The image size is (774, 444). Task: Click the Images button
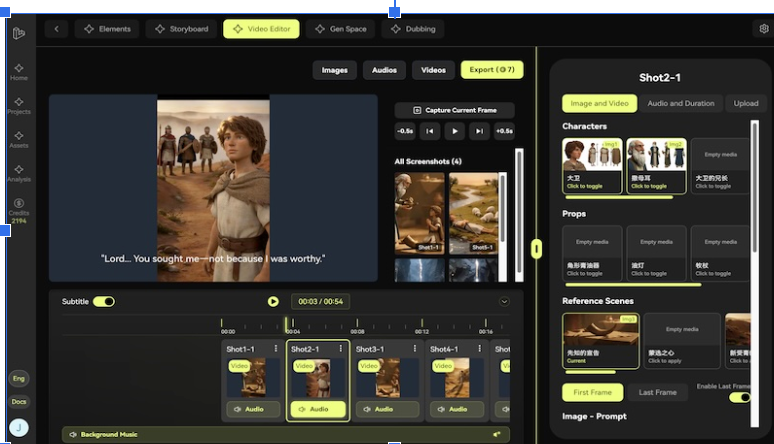(335, 70)
